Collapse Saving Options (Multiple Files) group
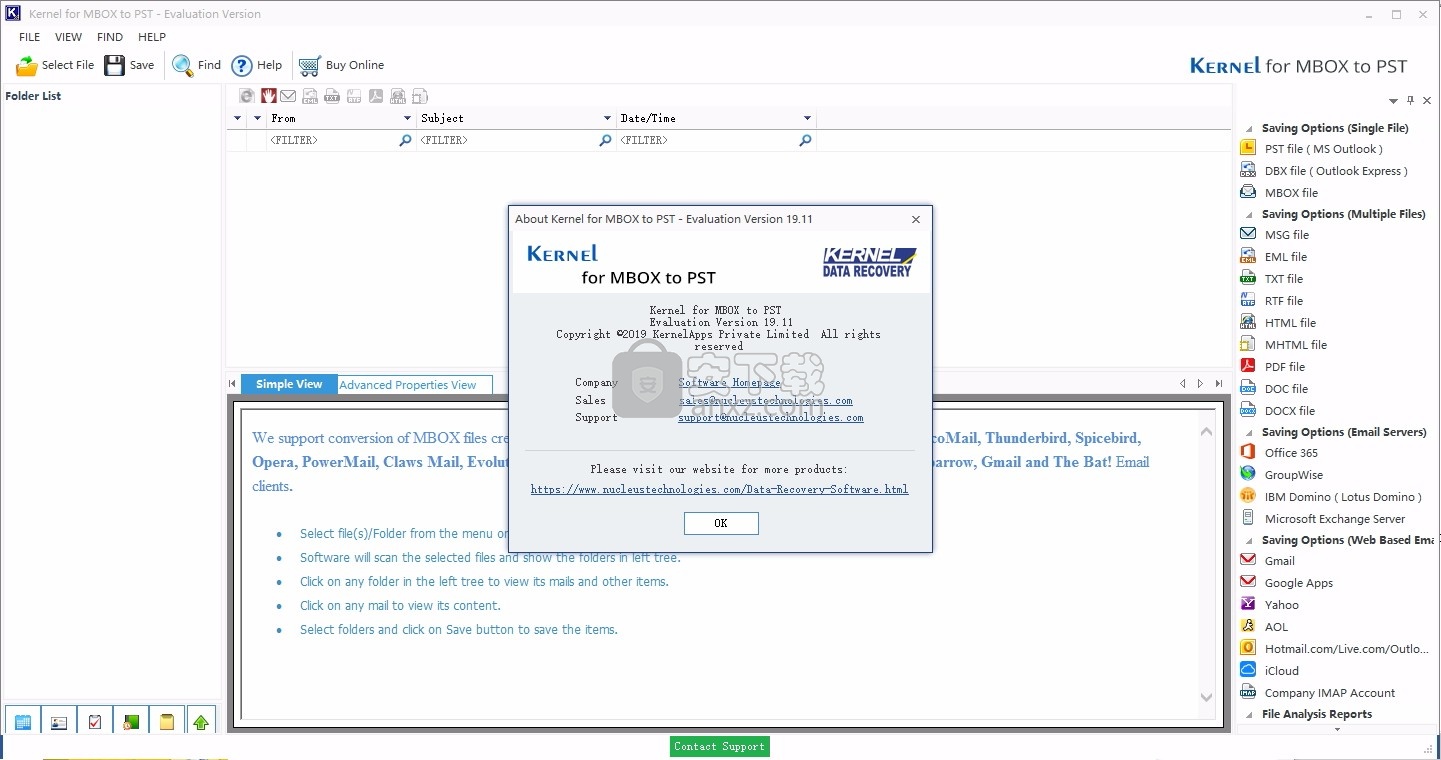 (1249, 214)
